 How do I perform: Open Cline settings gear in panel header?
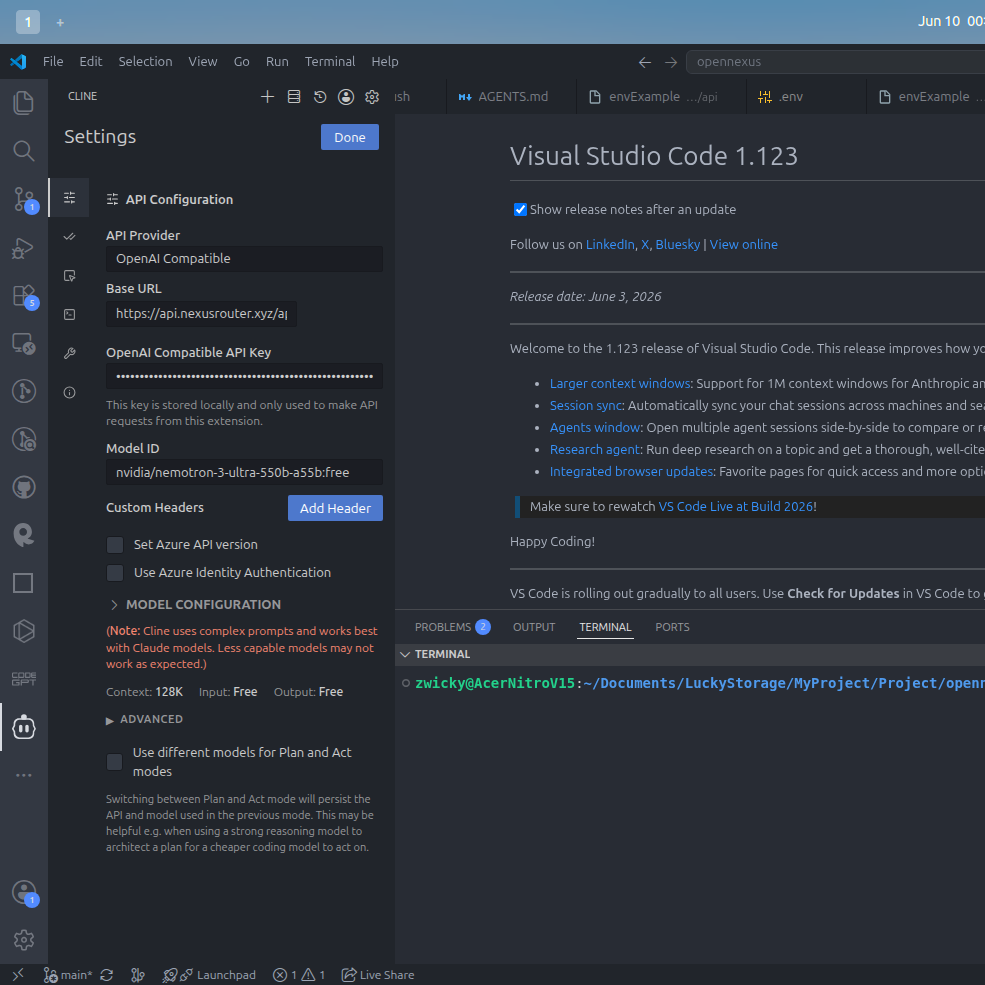[x=372, y=97]
